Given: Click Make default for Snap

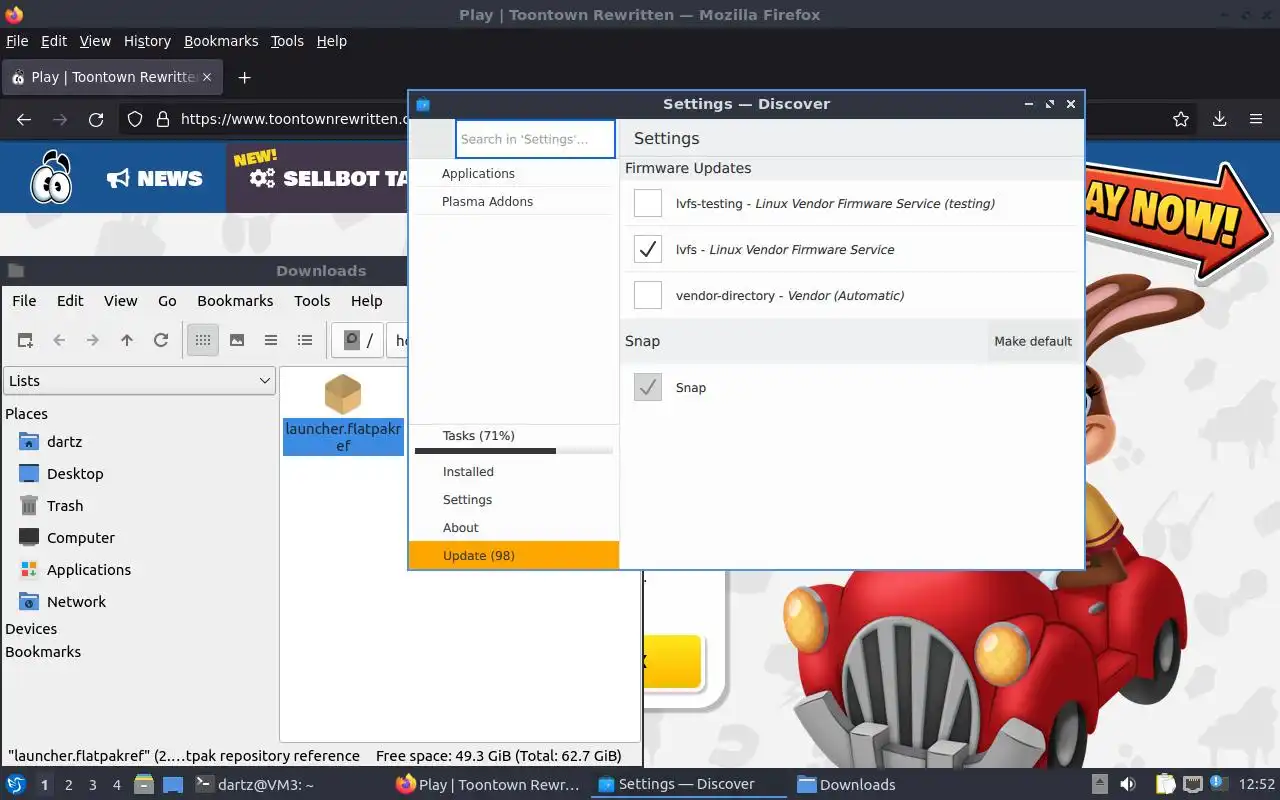Looking at the screenshot, I should (x=1033, y=341).
